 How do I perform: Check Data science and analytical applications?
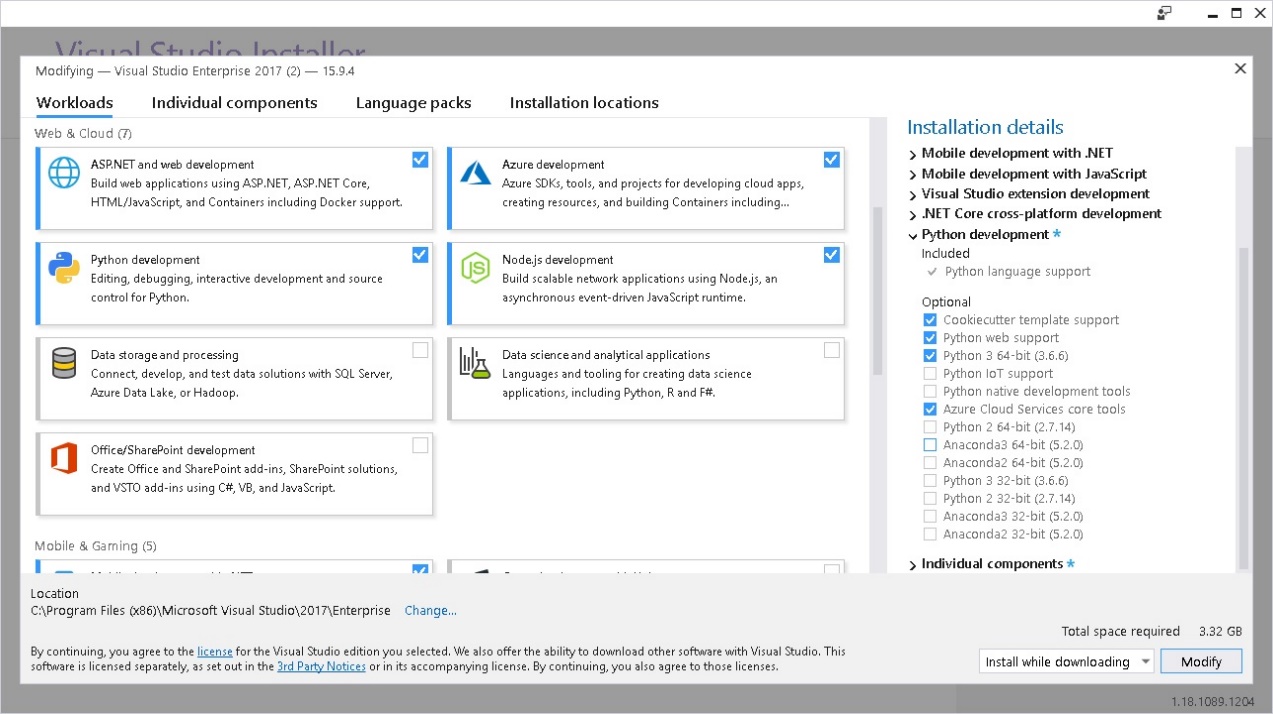832,350
